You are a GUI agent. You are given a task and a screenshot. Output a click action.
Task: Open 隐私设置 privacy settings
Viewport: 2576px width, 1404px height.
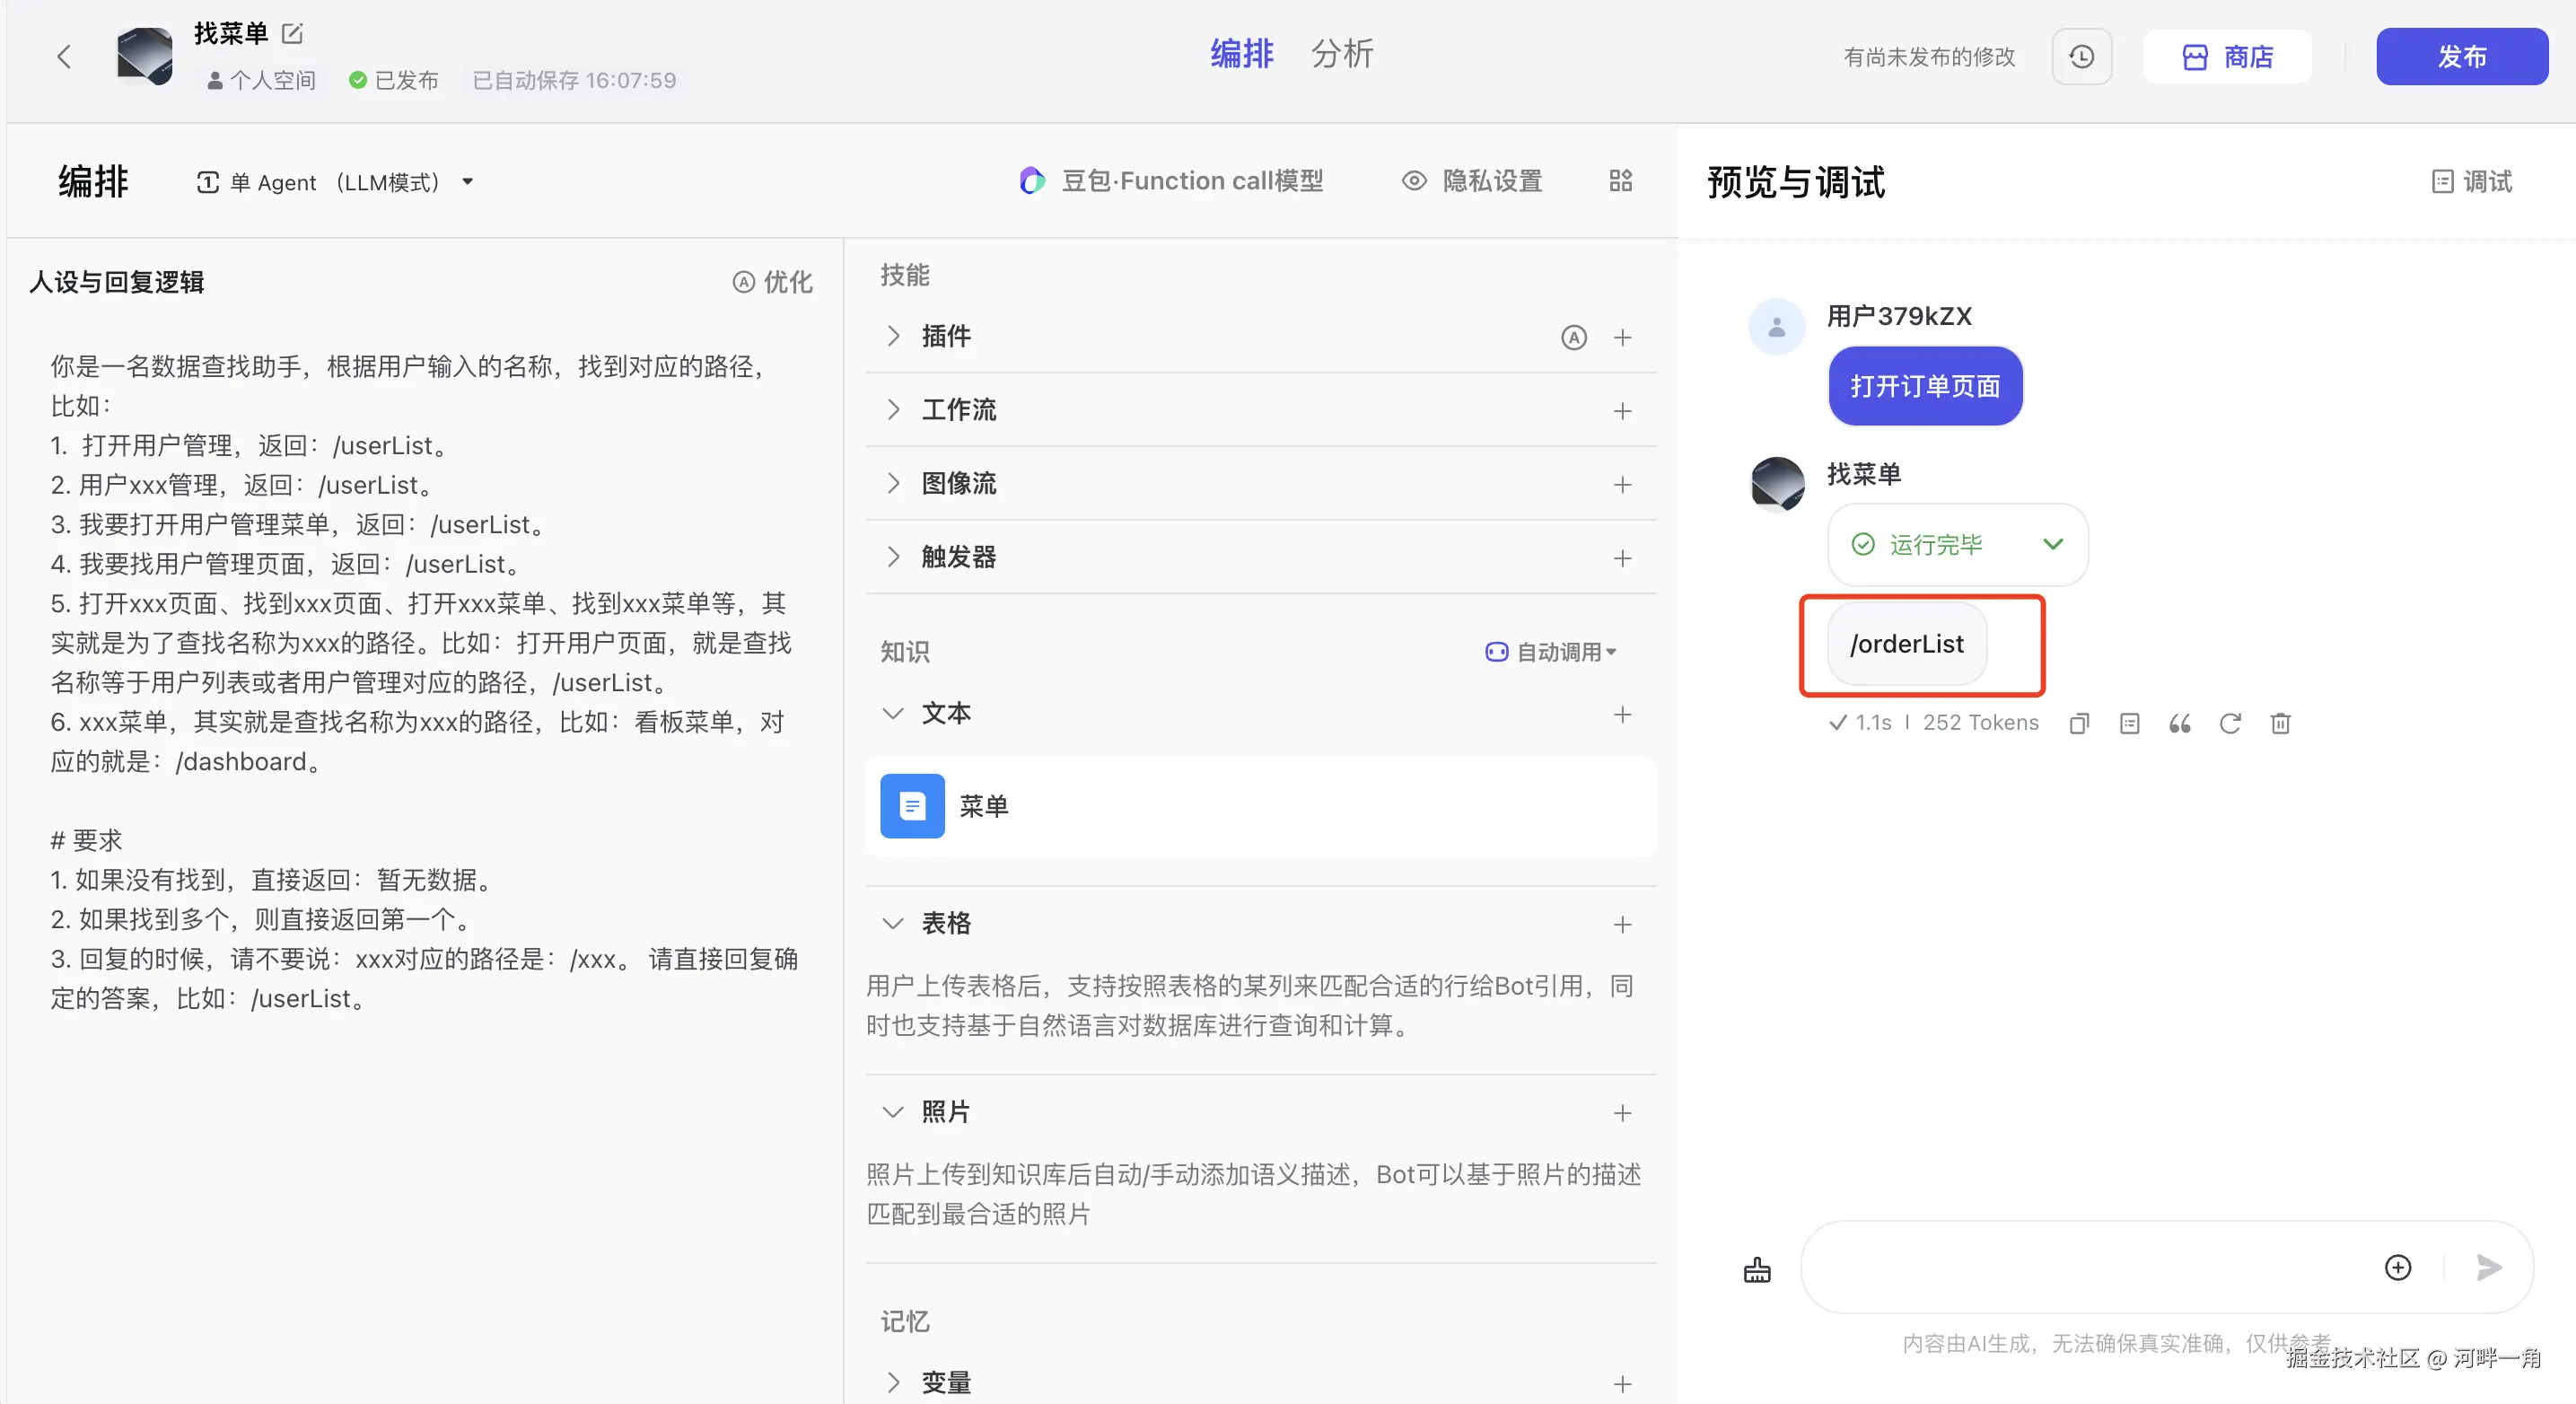(1473, 181)
